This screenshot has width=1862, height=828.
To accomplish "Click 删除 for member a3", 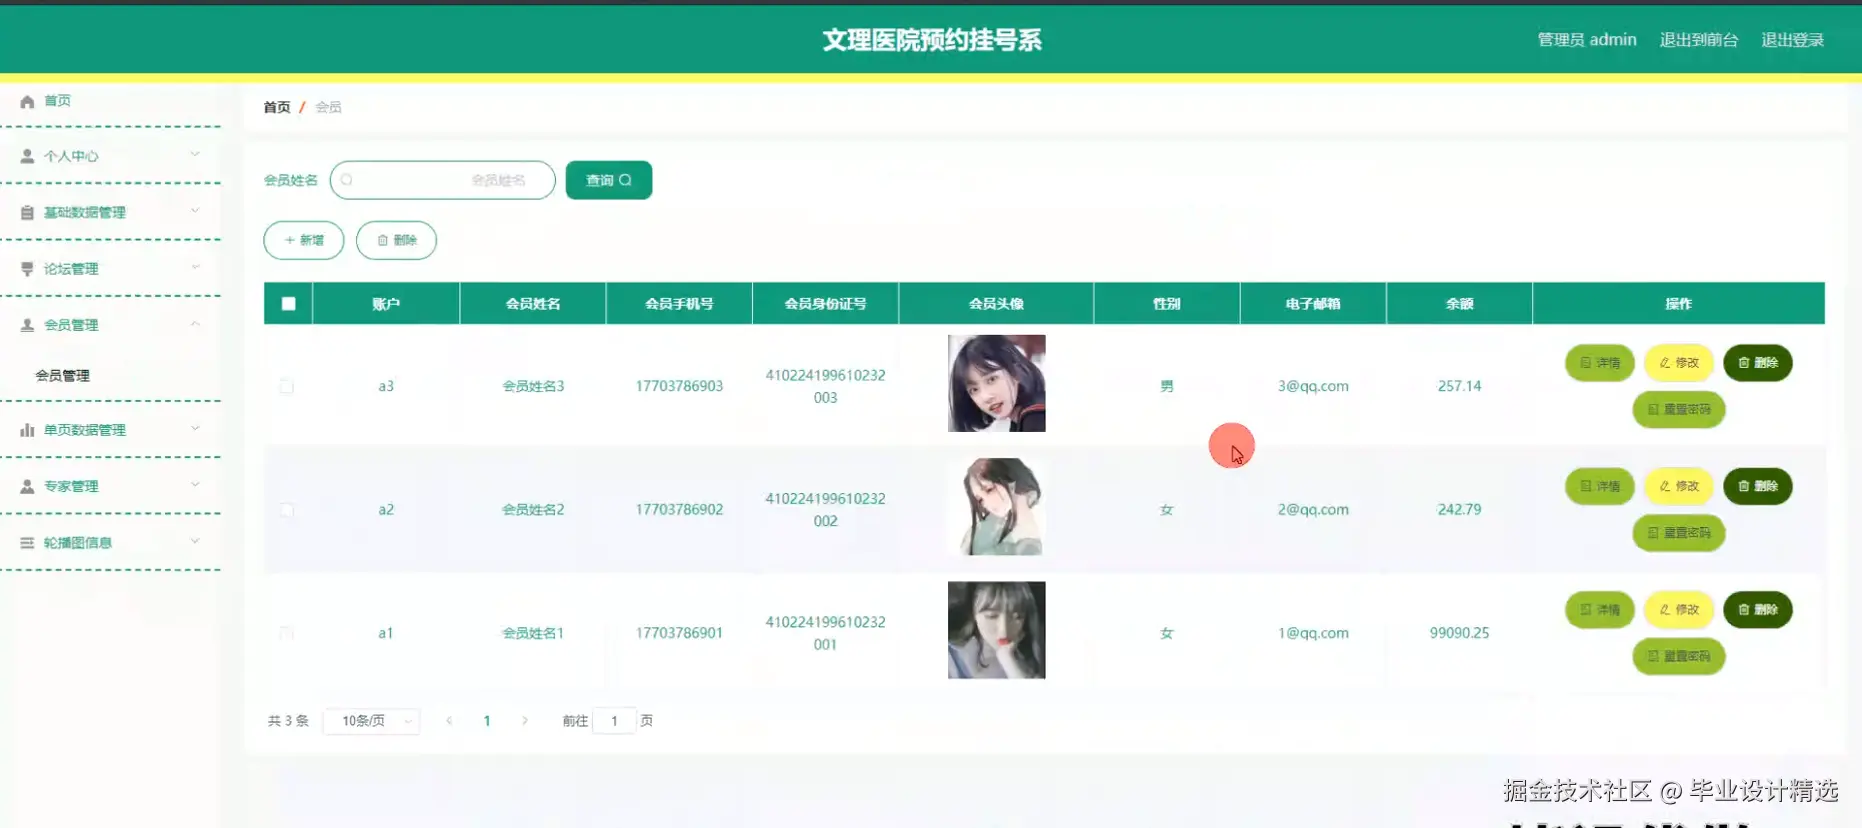I will tap(1758, 363).
